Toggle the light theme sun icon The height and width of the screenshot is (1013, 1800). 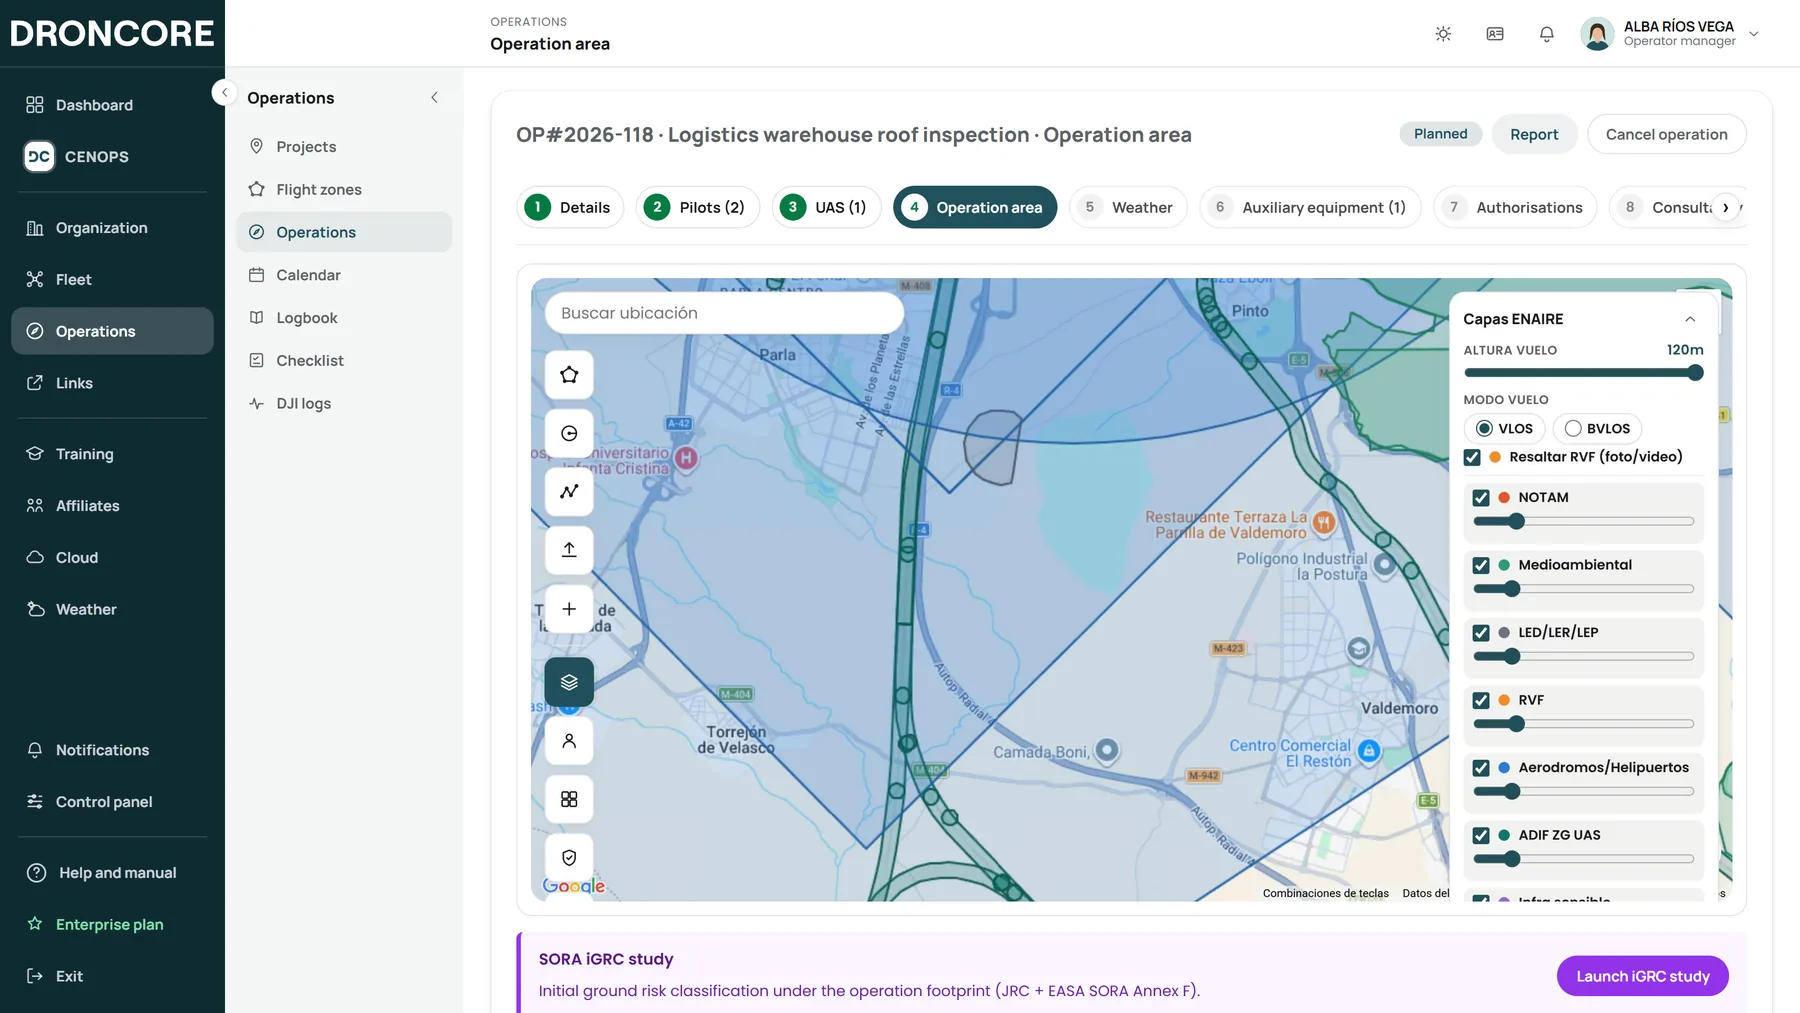coord(1443,34)
